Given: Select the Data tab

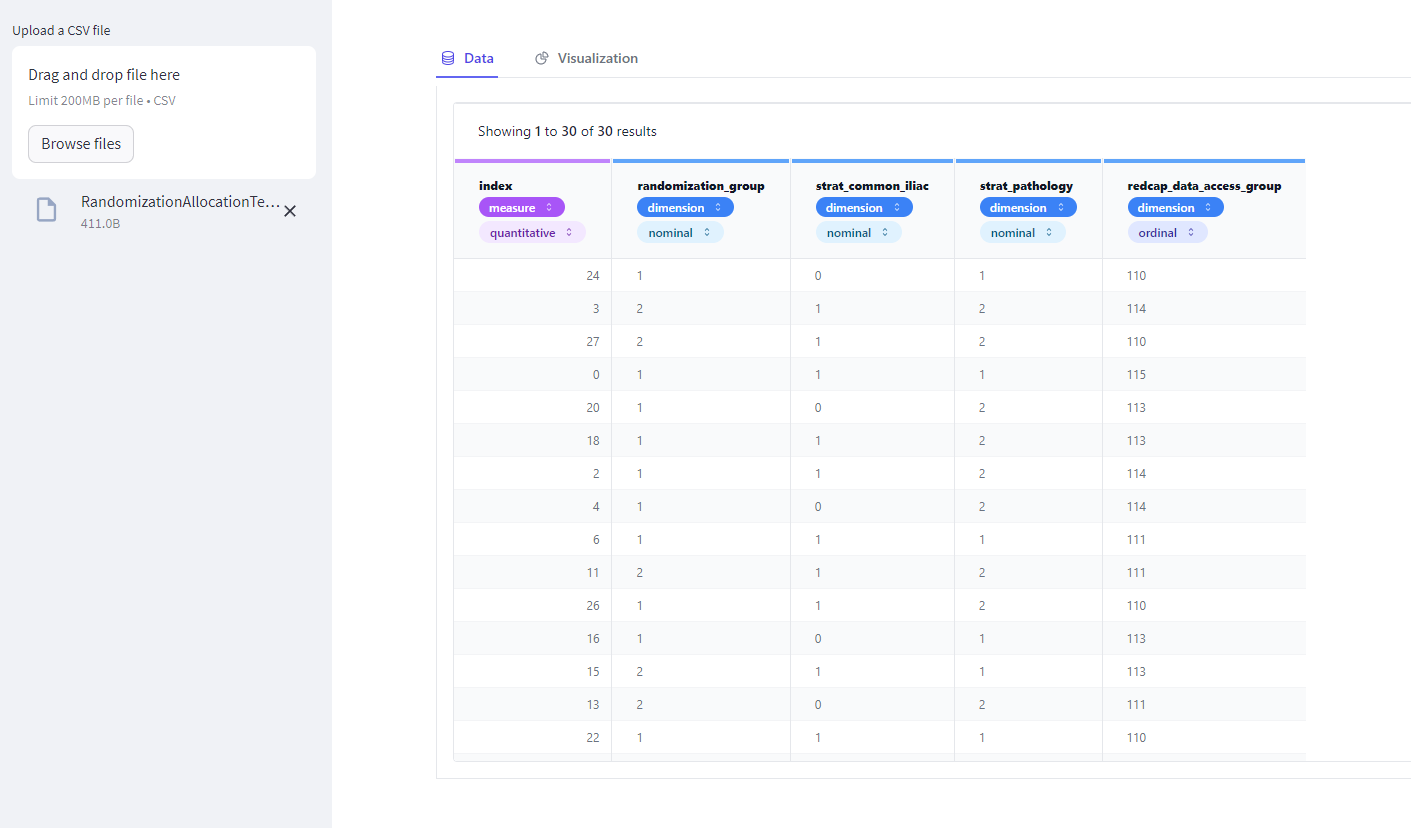Looking at the screenshot, I should [478, 58].
